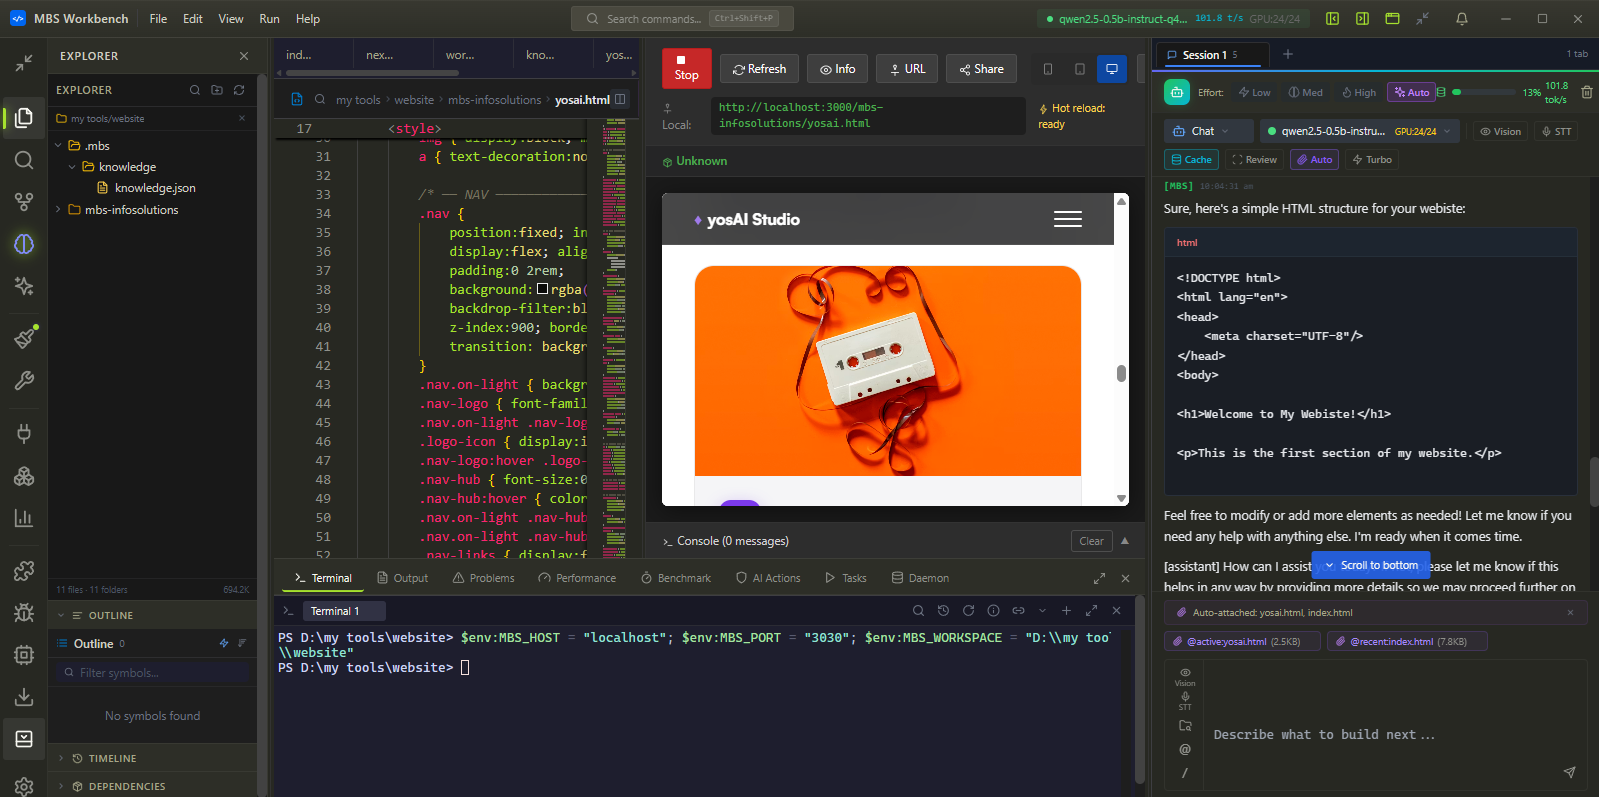Click the Stop button
Viewport: 1599px width, 797px height.
(x=687, y=69)
